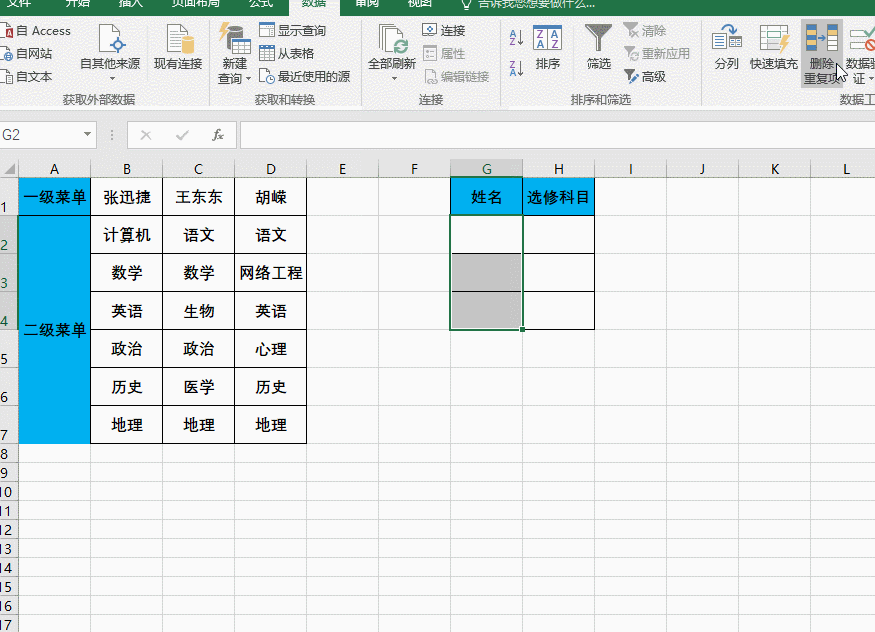875x632 pixels.
Task: Click cell containing 二级菜单
Action: (54, 330)
